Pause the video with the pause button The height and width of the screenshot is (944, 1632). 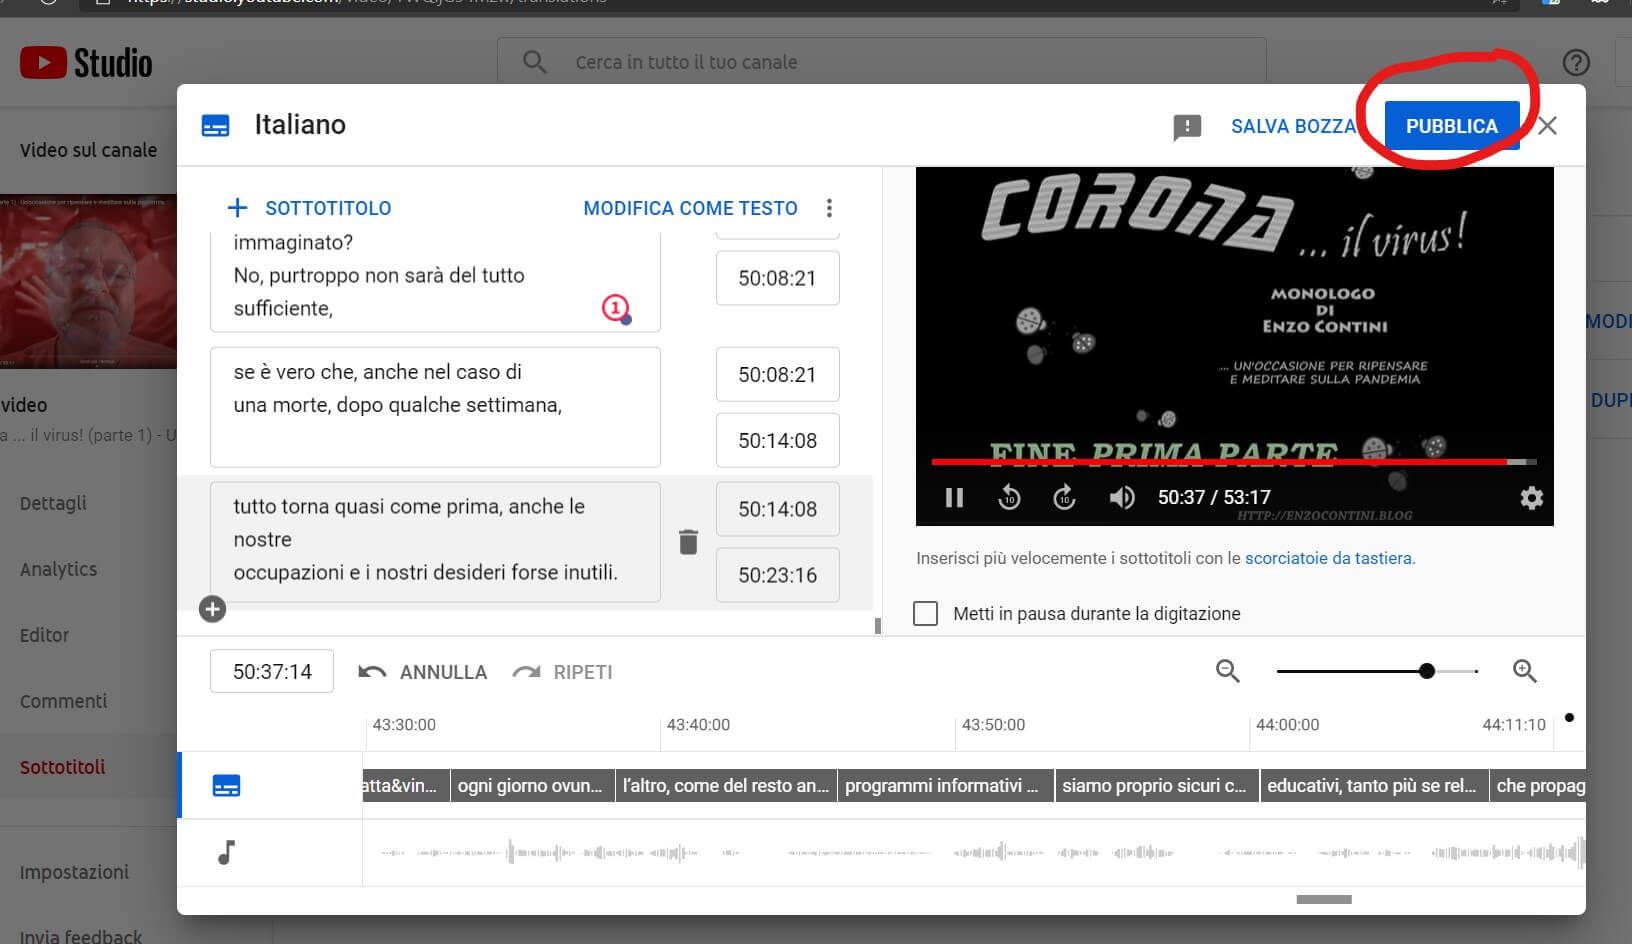pyautogui.click(x=954, y=497)
